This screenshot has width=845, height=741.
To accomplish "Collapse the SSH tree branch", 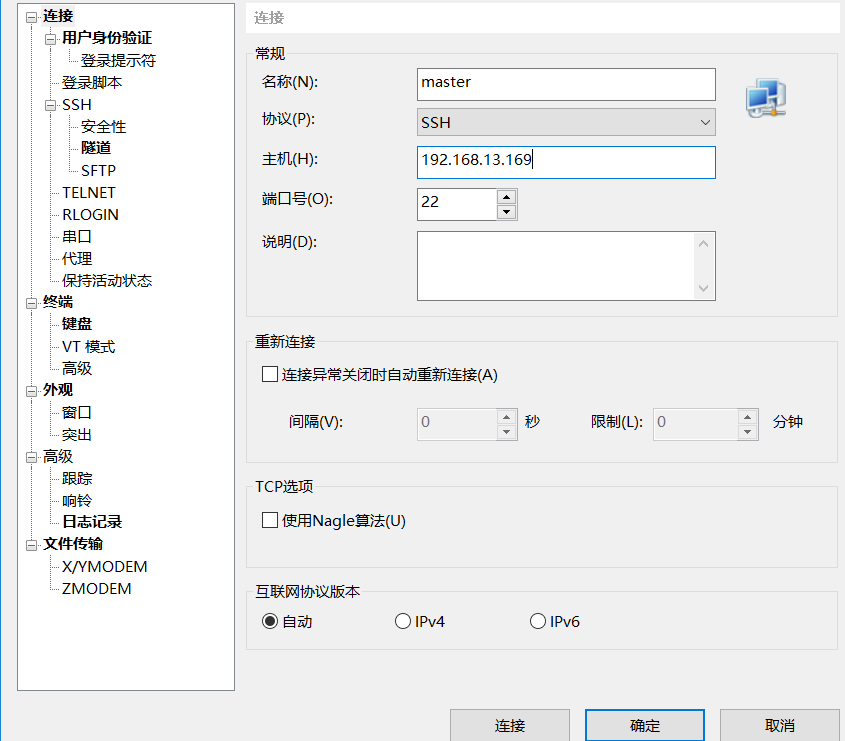I will [x=48, y=104].
